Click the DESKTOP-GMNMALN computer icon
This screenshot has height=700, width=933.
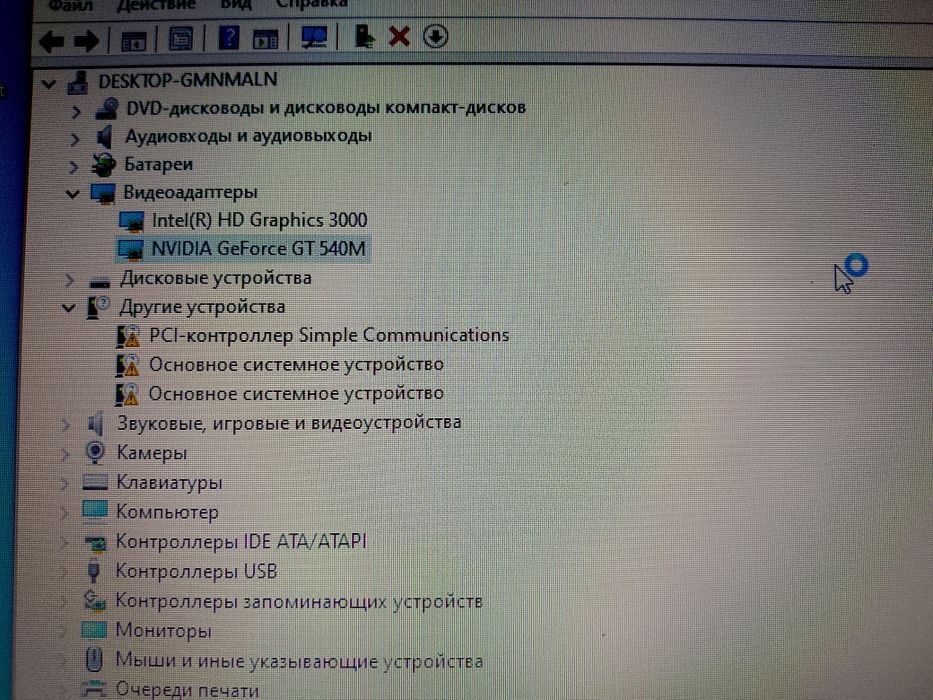coord(78,82)
